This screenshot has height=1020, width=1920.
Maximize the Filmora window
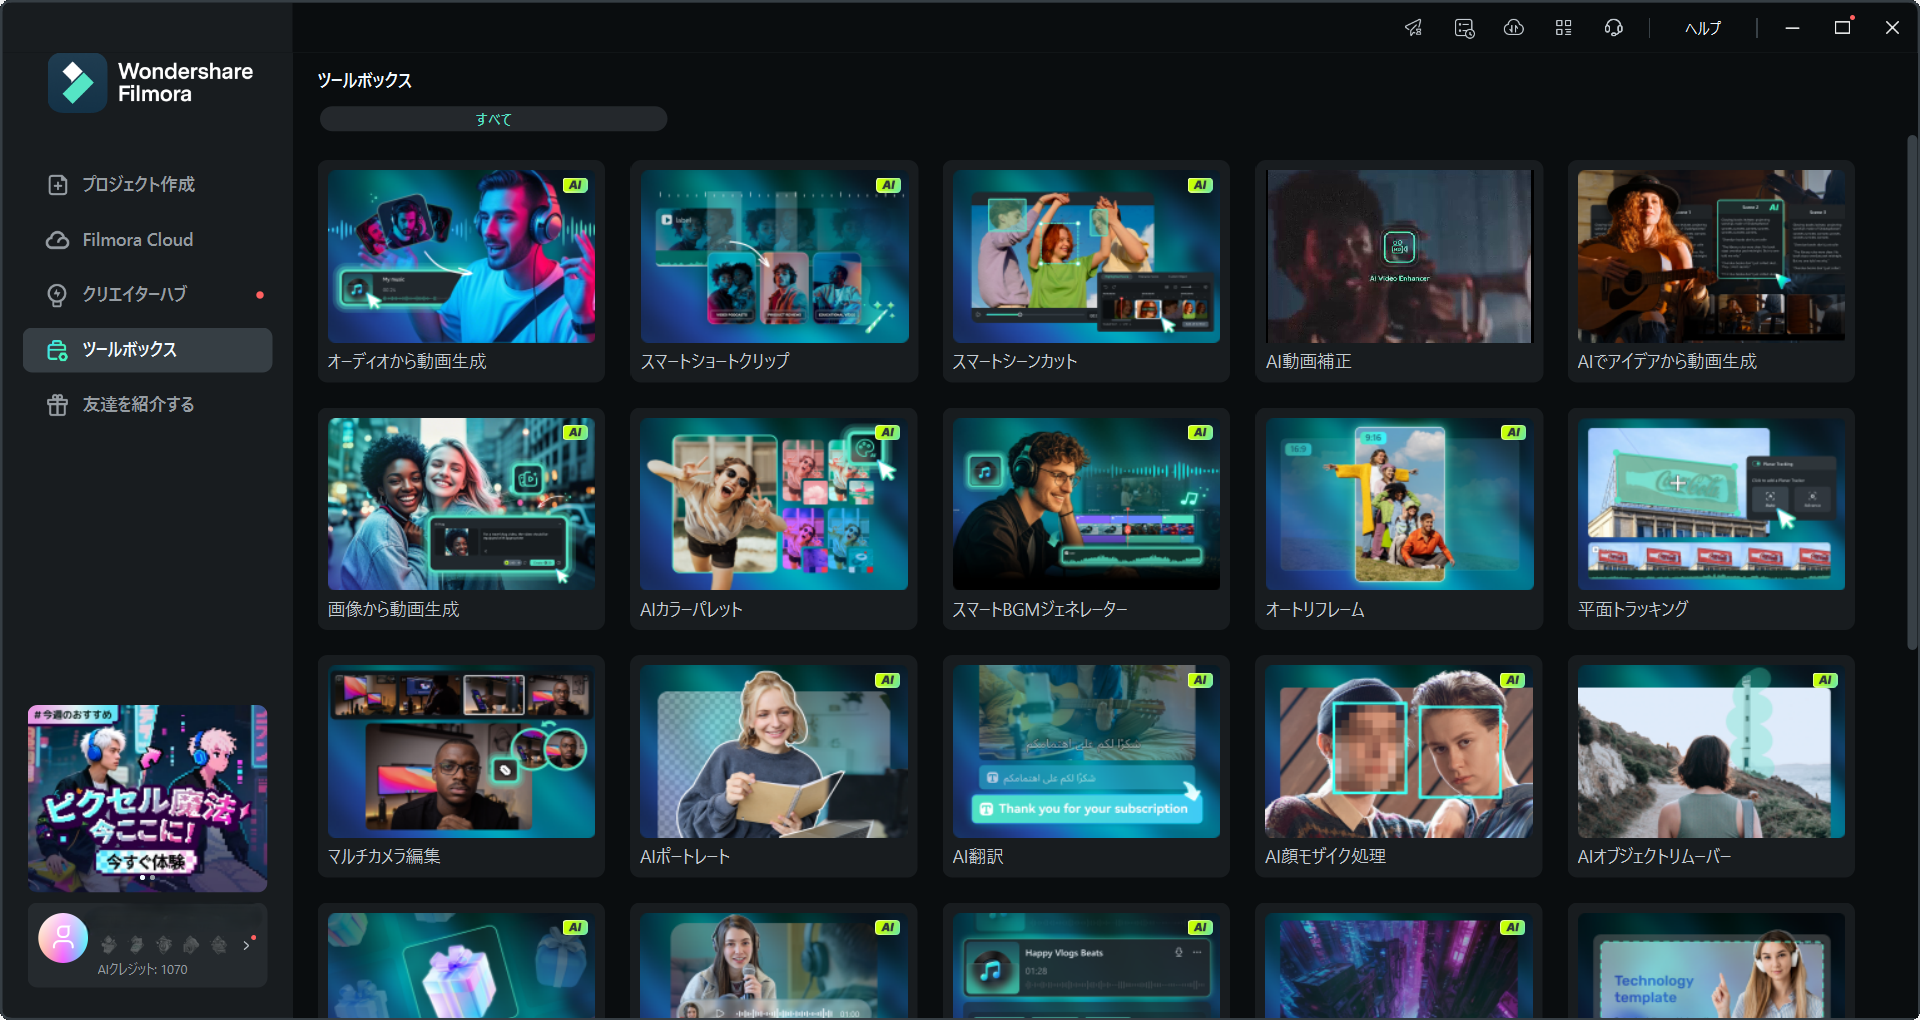[1843, 28]
